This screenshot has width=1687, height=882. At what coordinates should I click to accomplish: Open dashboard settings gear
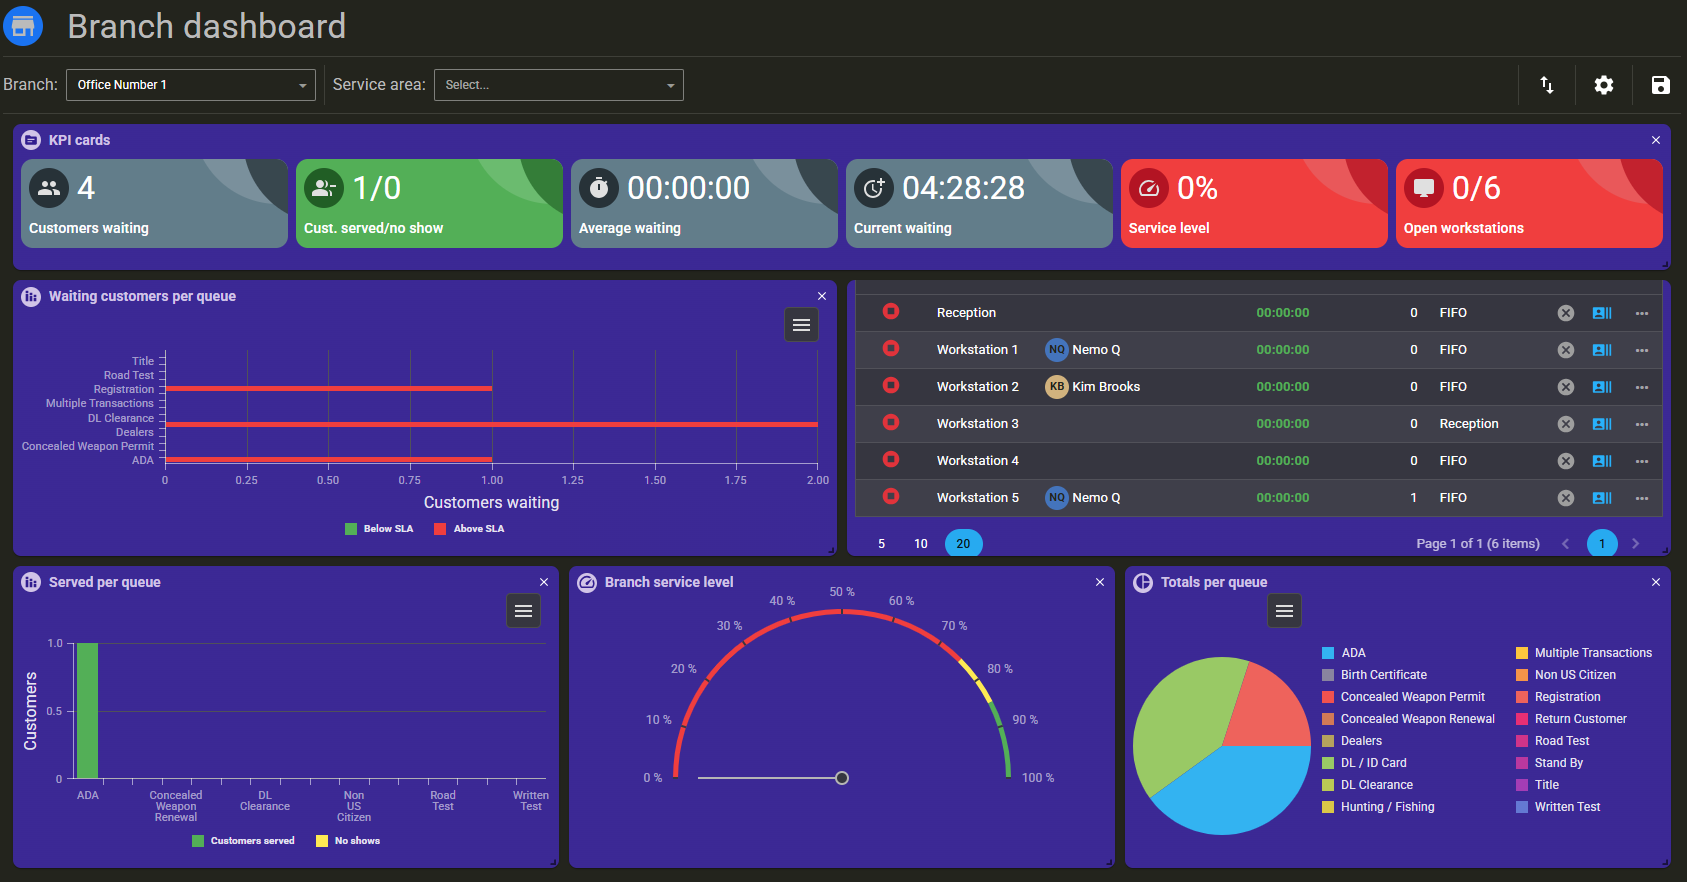click(x=1603, y=85)
